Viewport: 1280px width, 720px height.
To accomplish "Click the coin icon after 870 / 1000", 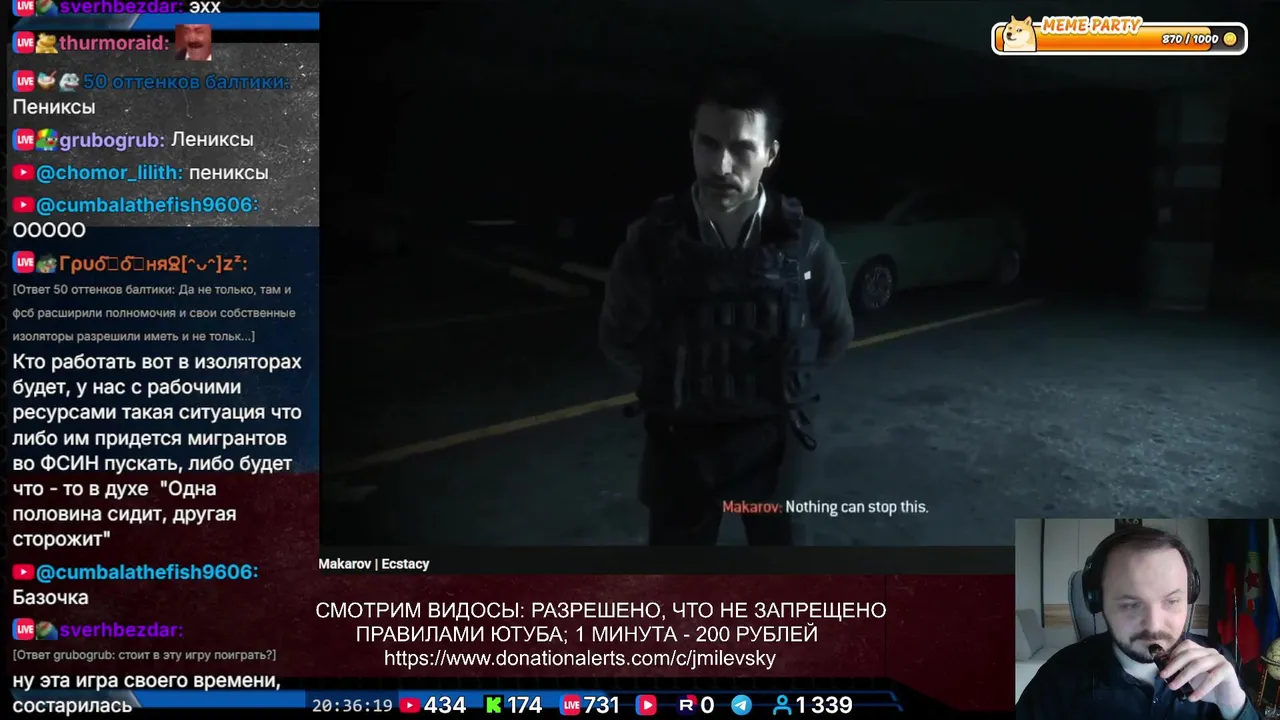I will pos(1230,39).
